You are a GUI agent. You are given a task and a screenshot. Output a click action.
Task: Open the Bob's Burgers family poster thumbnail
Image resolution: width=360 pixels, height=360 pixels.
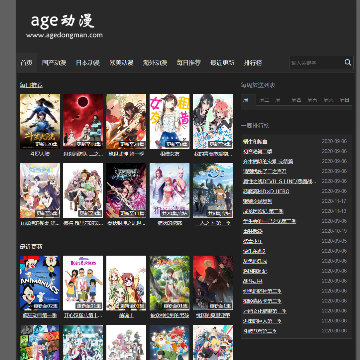pyautogui.click(x=83, y=283)
